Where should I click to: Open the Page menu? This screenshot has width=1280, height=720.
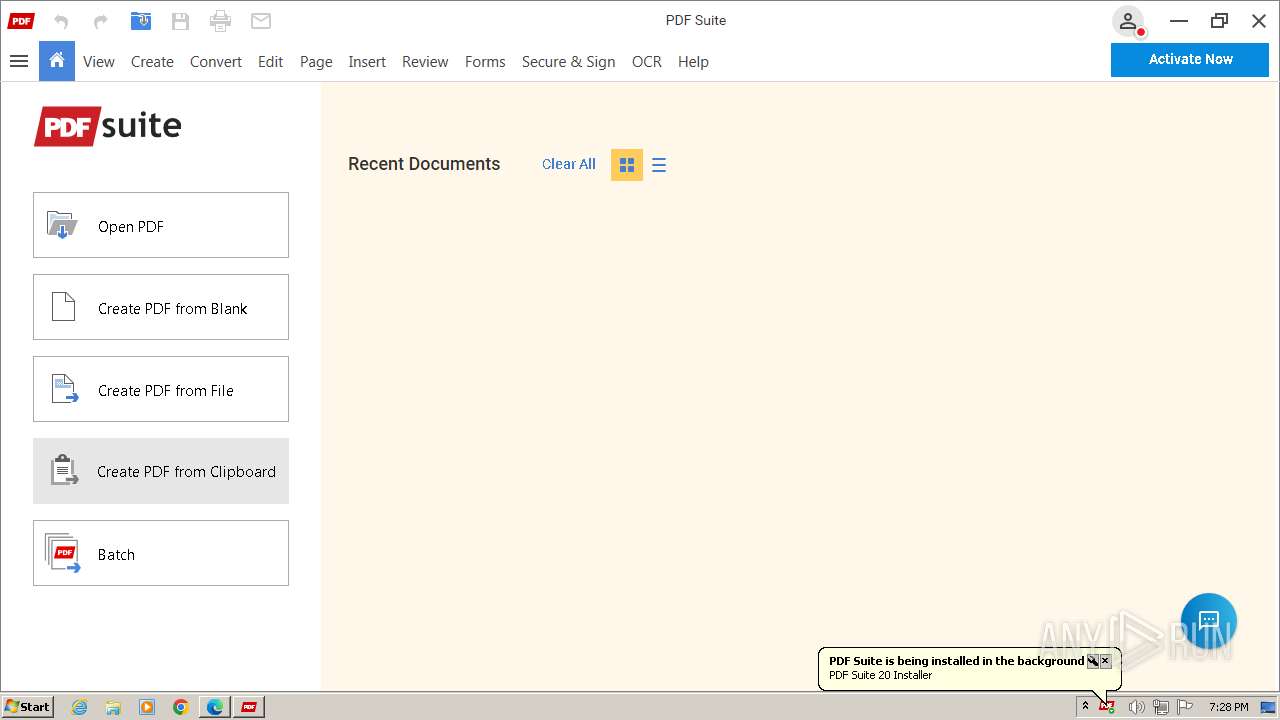tap(316, 62)
